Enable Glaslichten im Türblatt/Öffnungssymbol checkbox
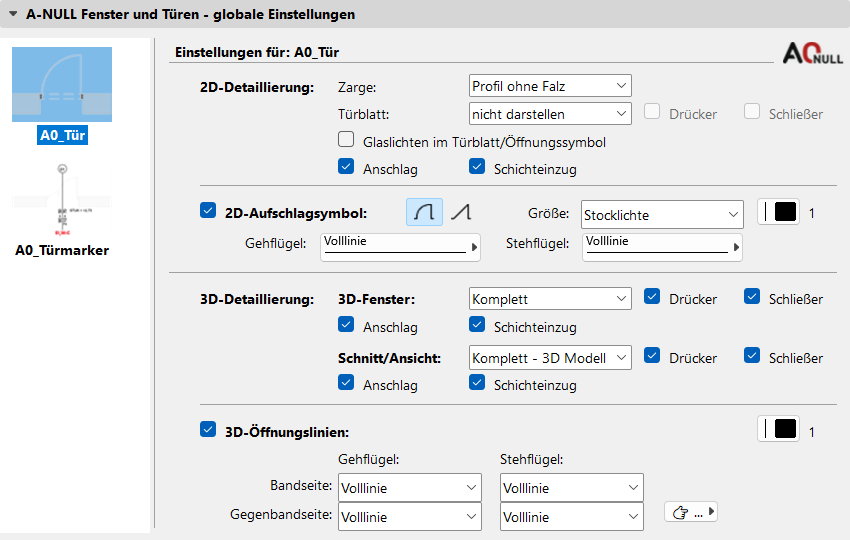This screenshot has height=540, width=850. tap(346, 141)
